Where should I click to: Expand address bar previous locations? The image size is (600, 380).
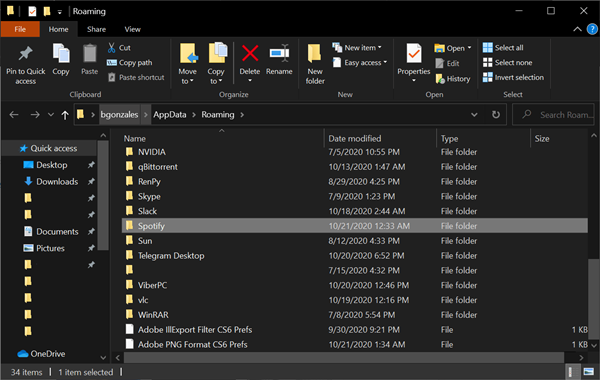[x=474, y=114]
